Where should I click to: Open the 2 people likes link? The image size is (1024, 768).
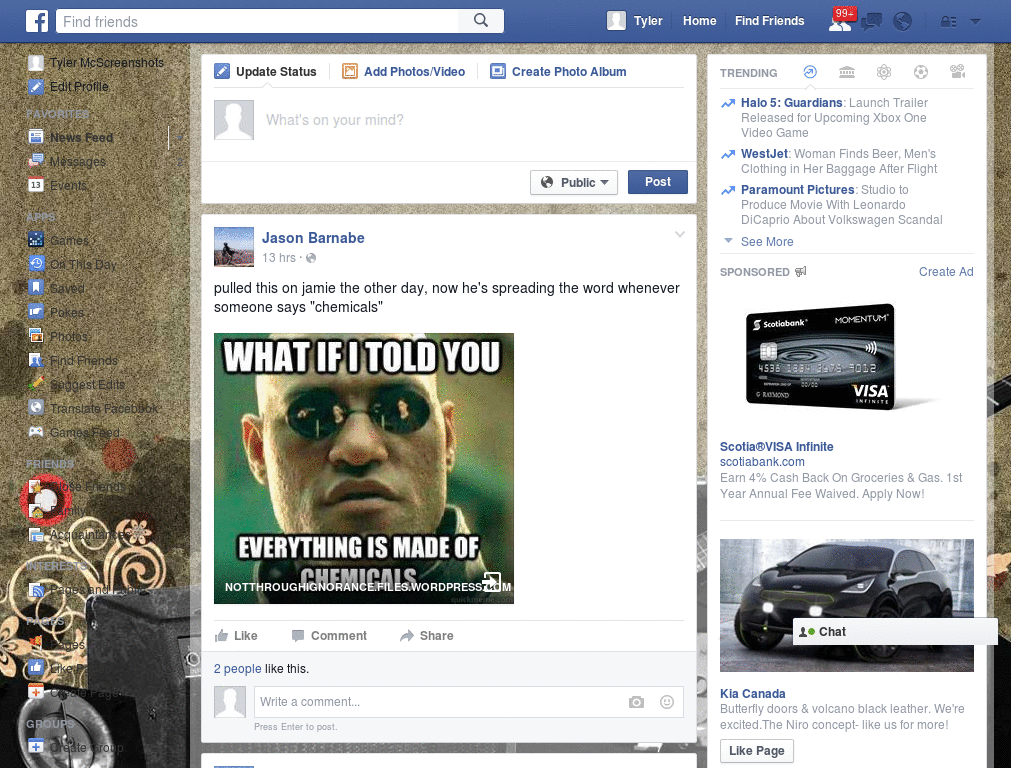point(237,669)
